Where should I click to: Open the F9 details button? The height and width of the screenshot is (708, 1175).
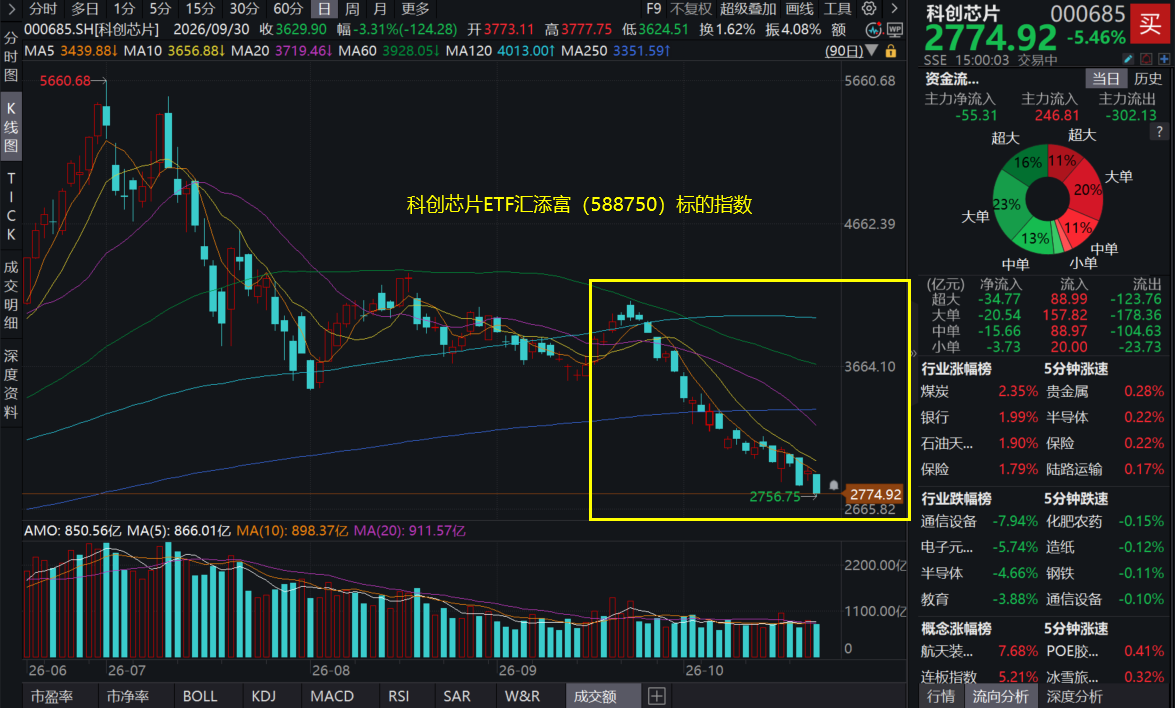coord(654,9)
